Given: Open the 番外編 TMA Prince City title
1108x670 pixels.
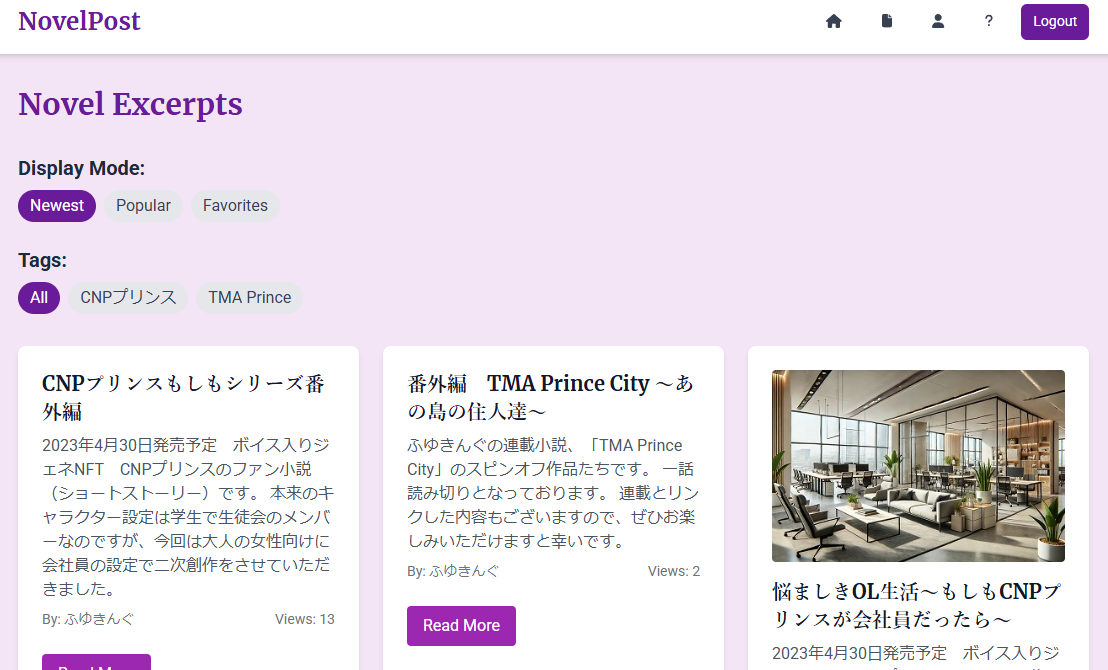Looking at the screenshot, I should 552,396.
